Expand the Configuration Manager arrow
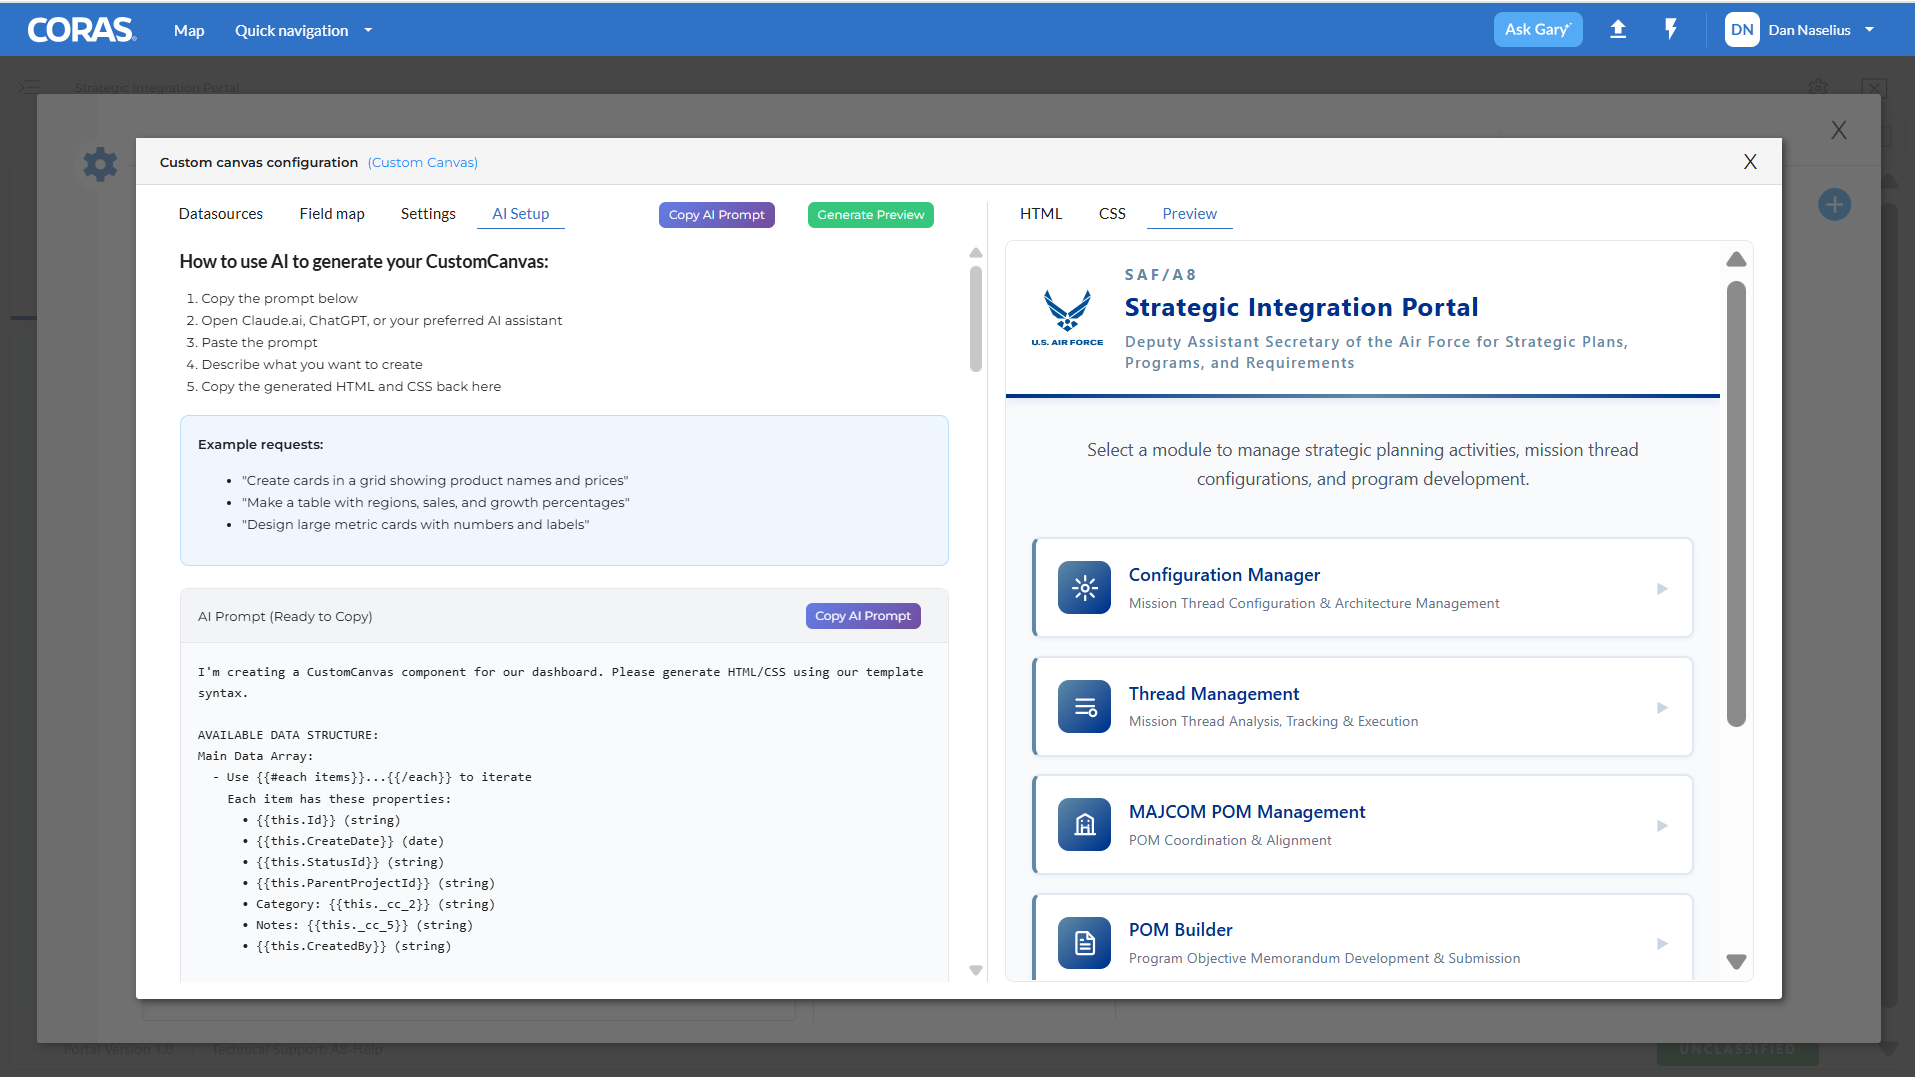 1662,589
